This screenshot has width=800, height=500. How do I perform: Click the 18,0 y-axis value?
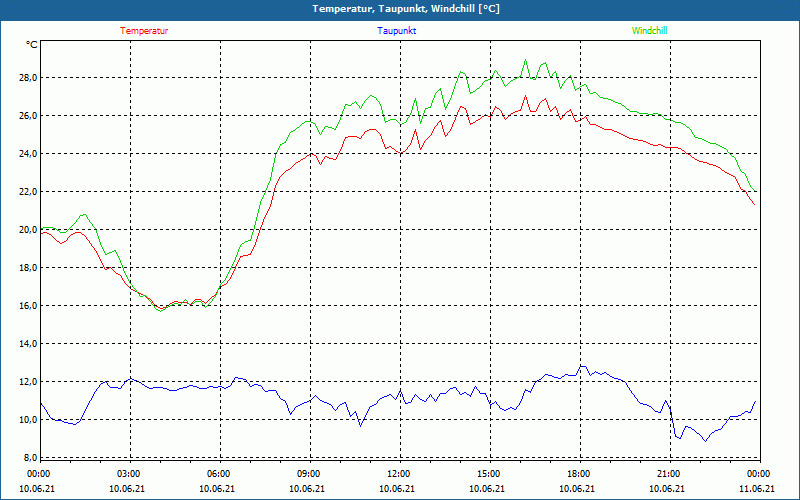pos(29,268)
